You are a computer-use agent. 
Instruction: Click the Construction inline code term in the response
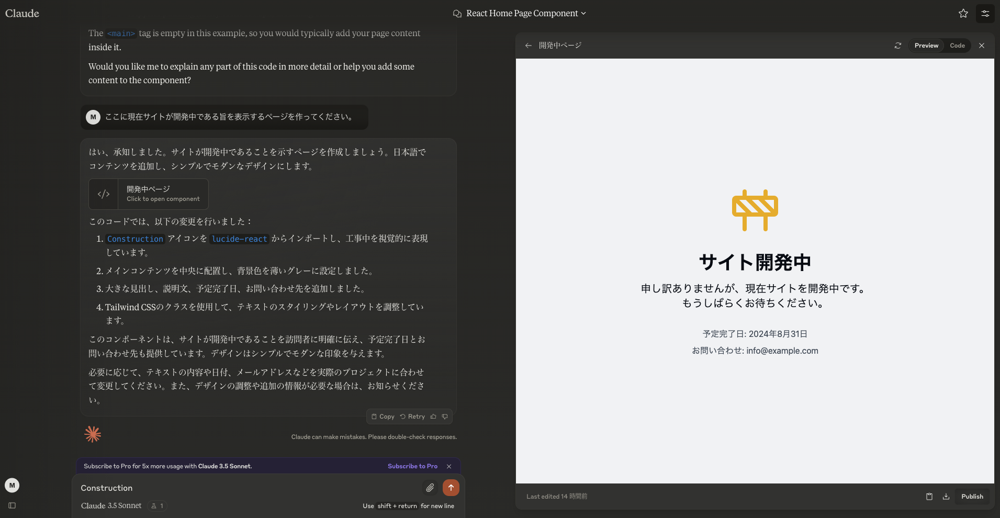tap(135, 239)
